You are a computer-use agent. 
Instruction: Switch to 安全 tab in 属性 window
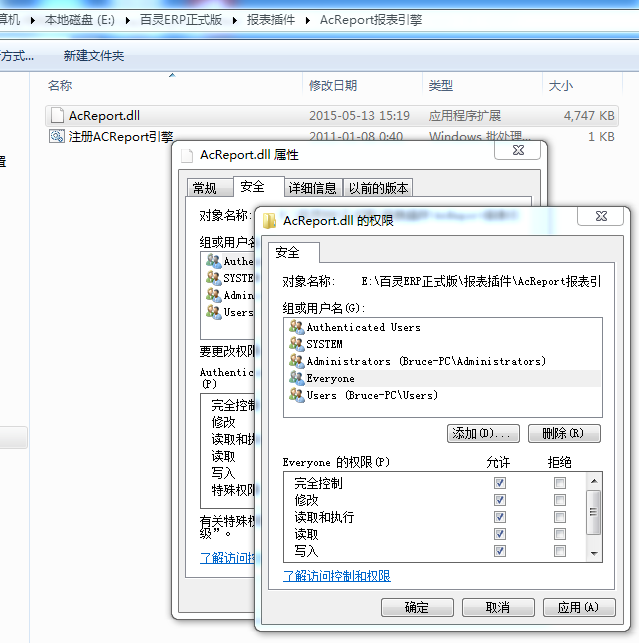point(258,187)
